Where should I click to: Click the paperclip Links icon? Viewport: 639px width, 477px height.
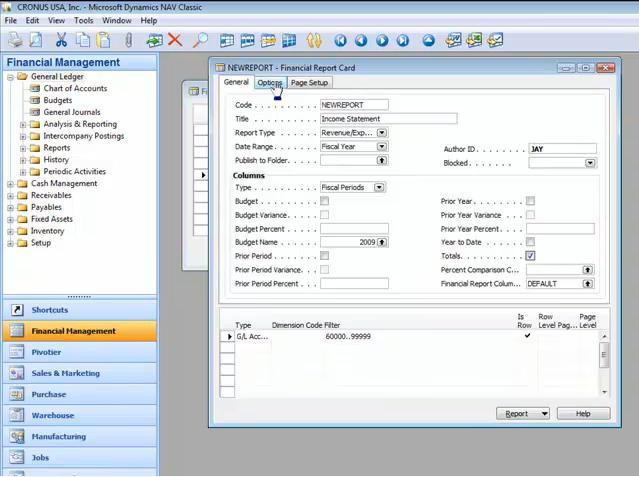(x=128, y=40)
